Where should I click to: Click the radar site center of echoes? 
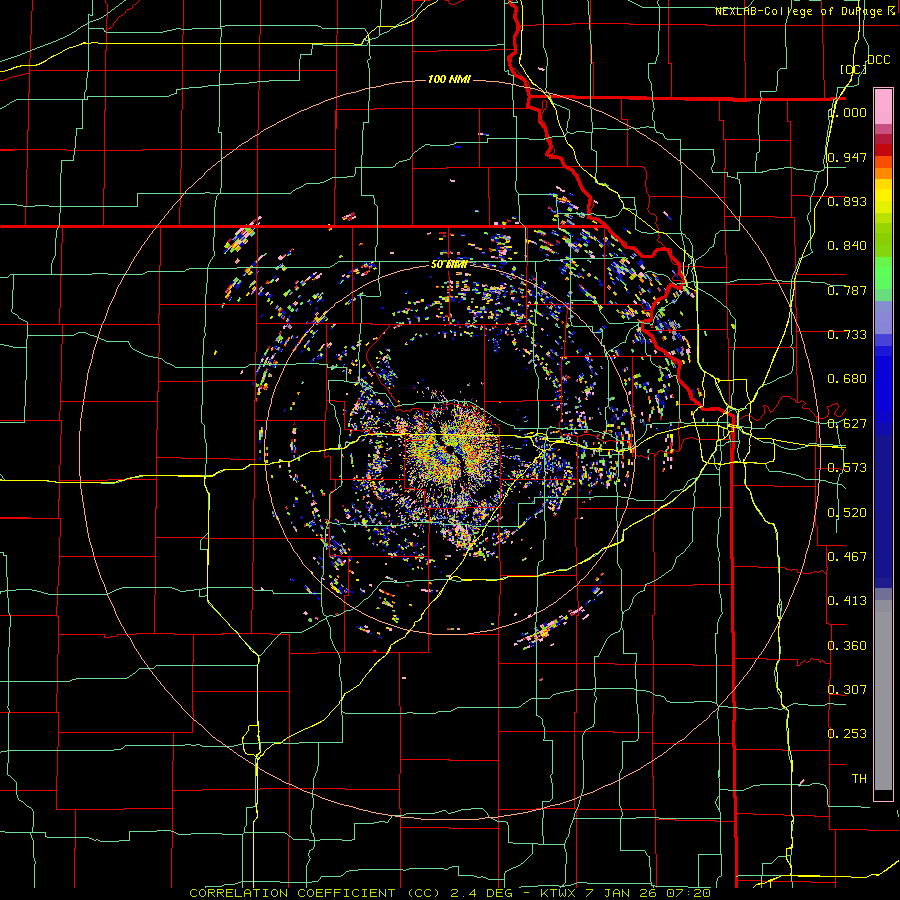[450, 447]
